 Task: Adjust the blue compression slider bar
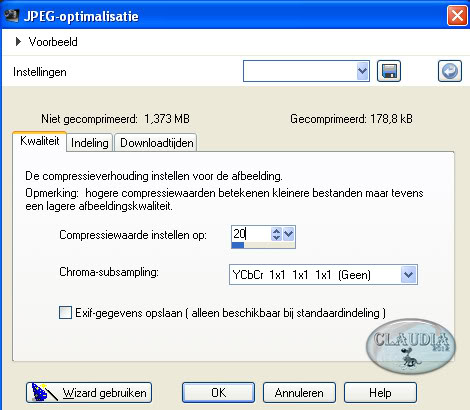point(263,245)
